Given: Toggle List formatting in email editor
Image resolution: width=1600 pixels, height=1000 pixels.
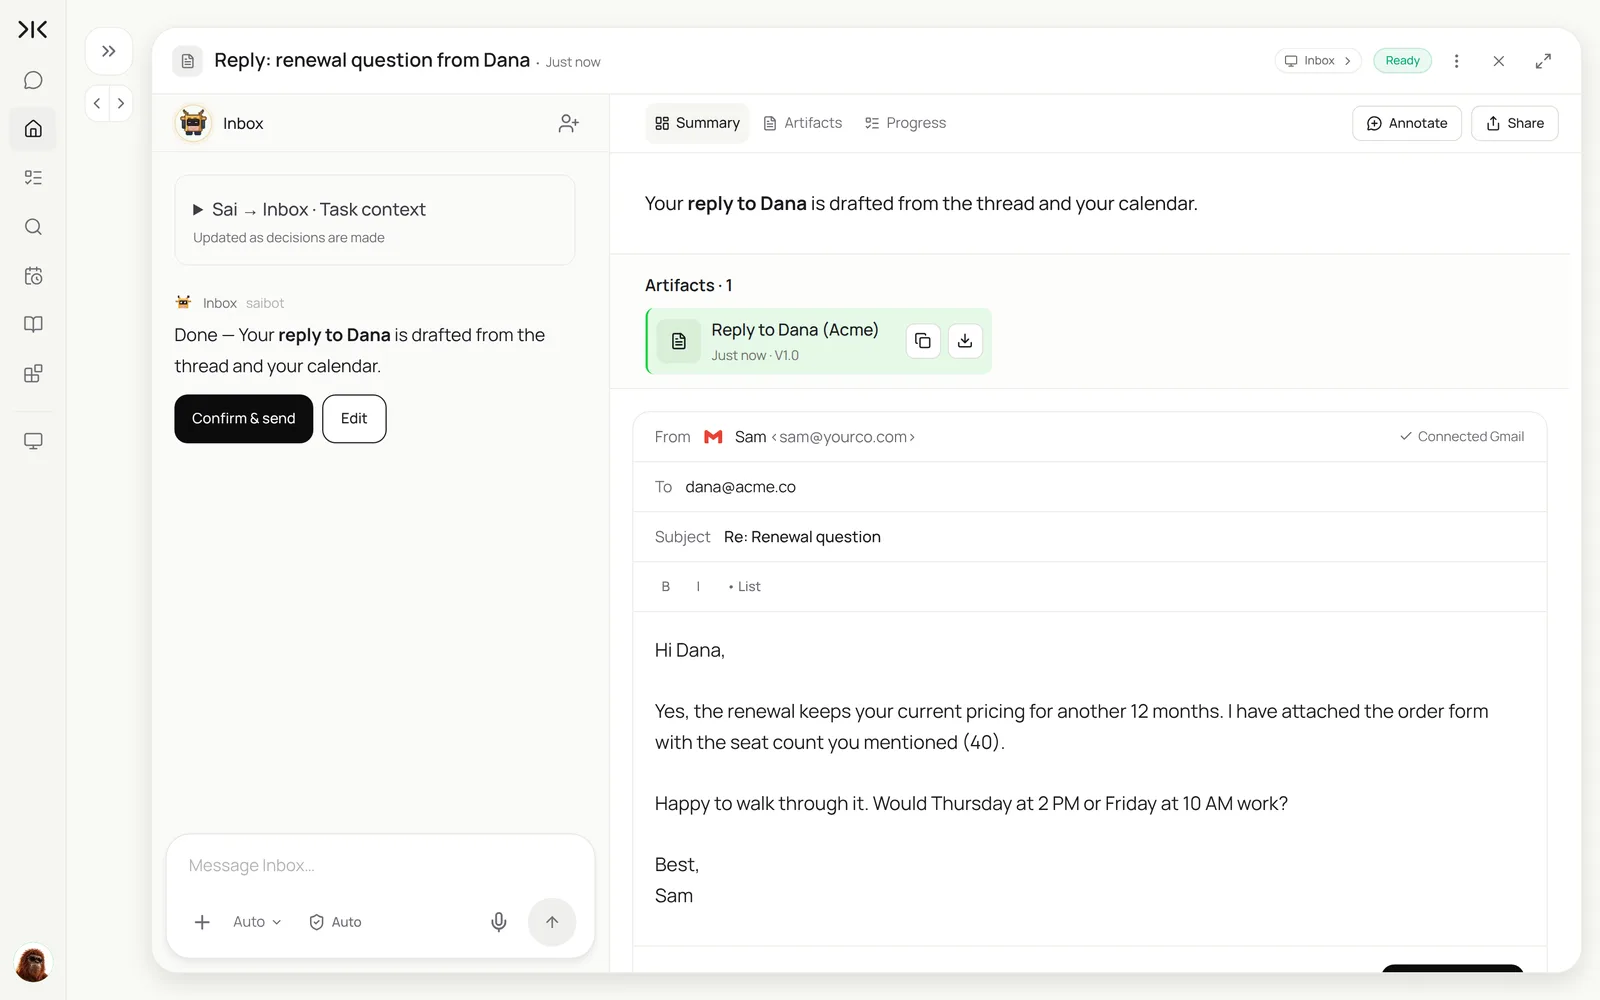Looking at the screenshot, I should pyautogui.click(x=745, y=587).
